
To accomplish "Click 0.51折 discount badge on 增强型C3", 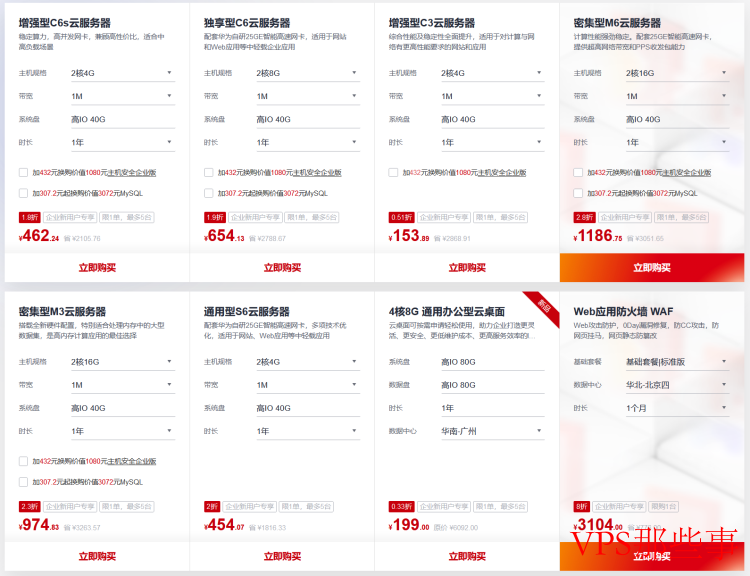I will click(402, 218).
